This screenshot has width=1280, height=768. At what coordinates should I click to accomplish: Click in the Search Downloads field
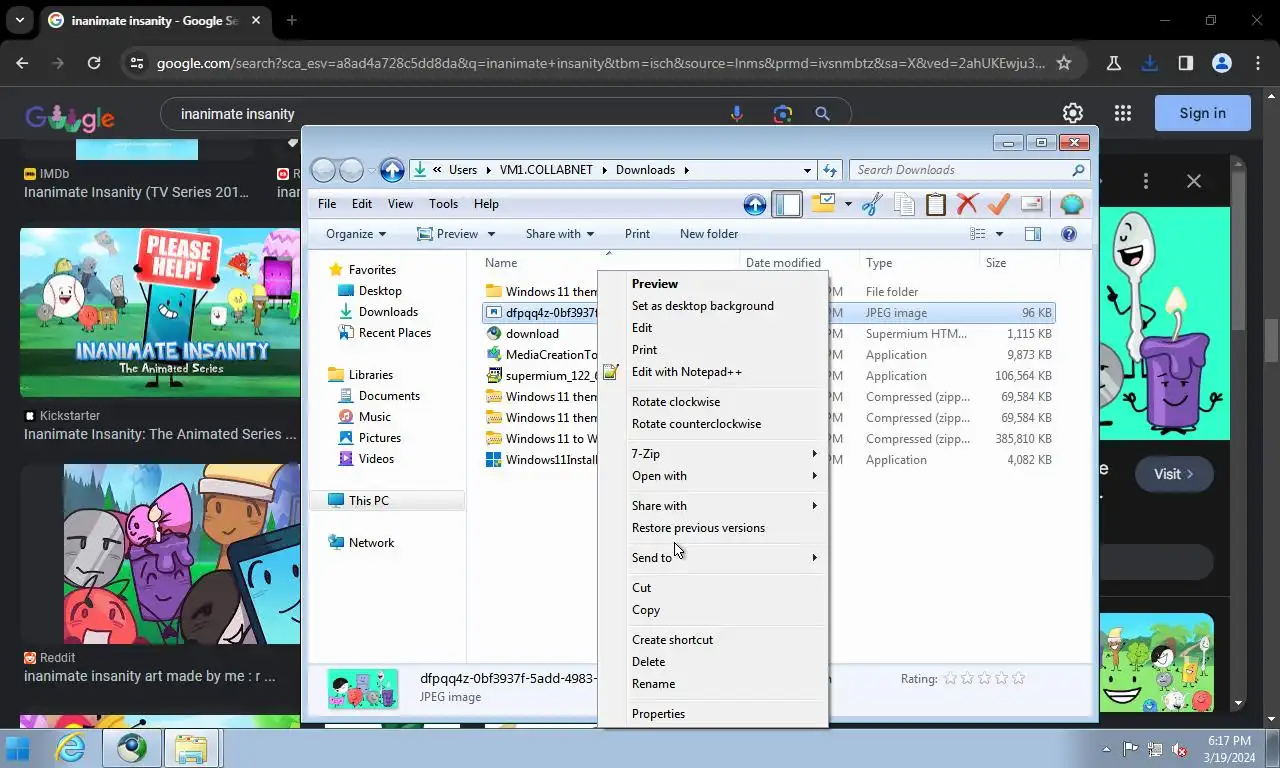[x=967, y=170]
